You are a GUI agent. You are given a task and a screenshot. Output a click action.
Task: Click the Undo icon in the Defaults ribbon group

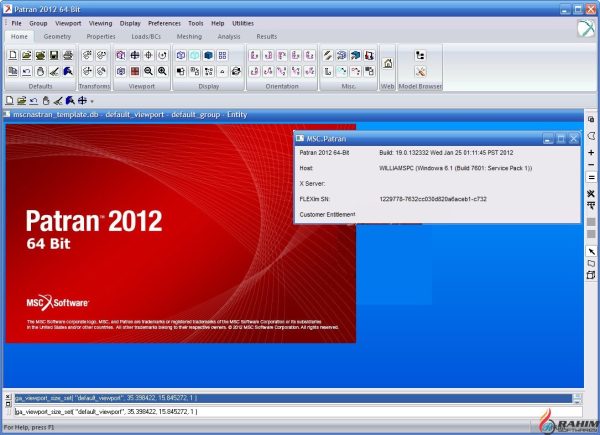(x=26, y=71)
